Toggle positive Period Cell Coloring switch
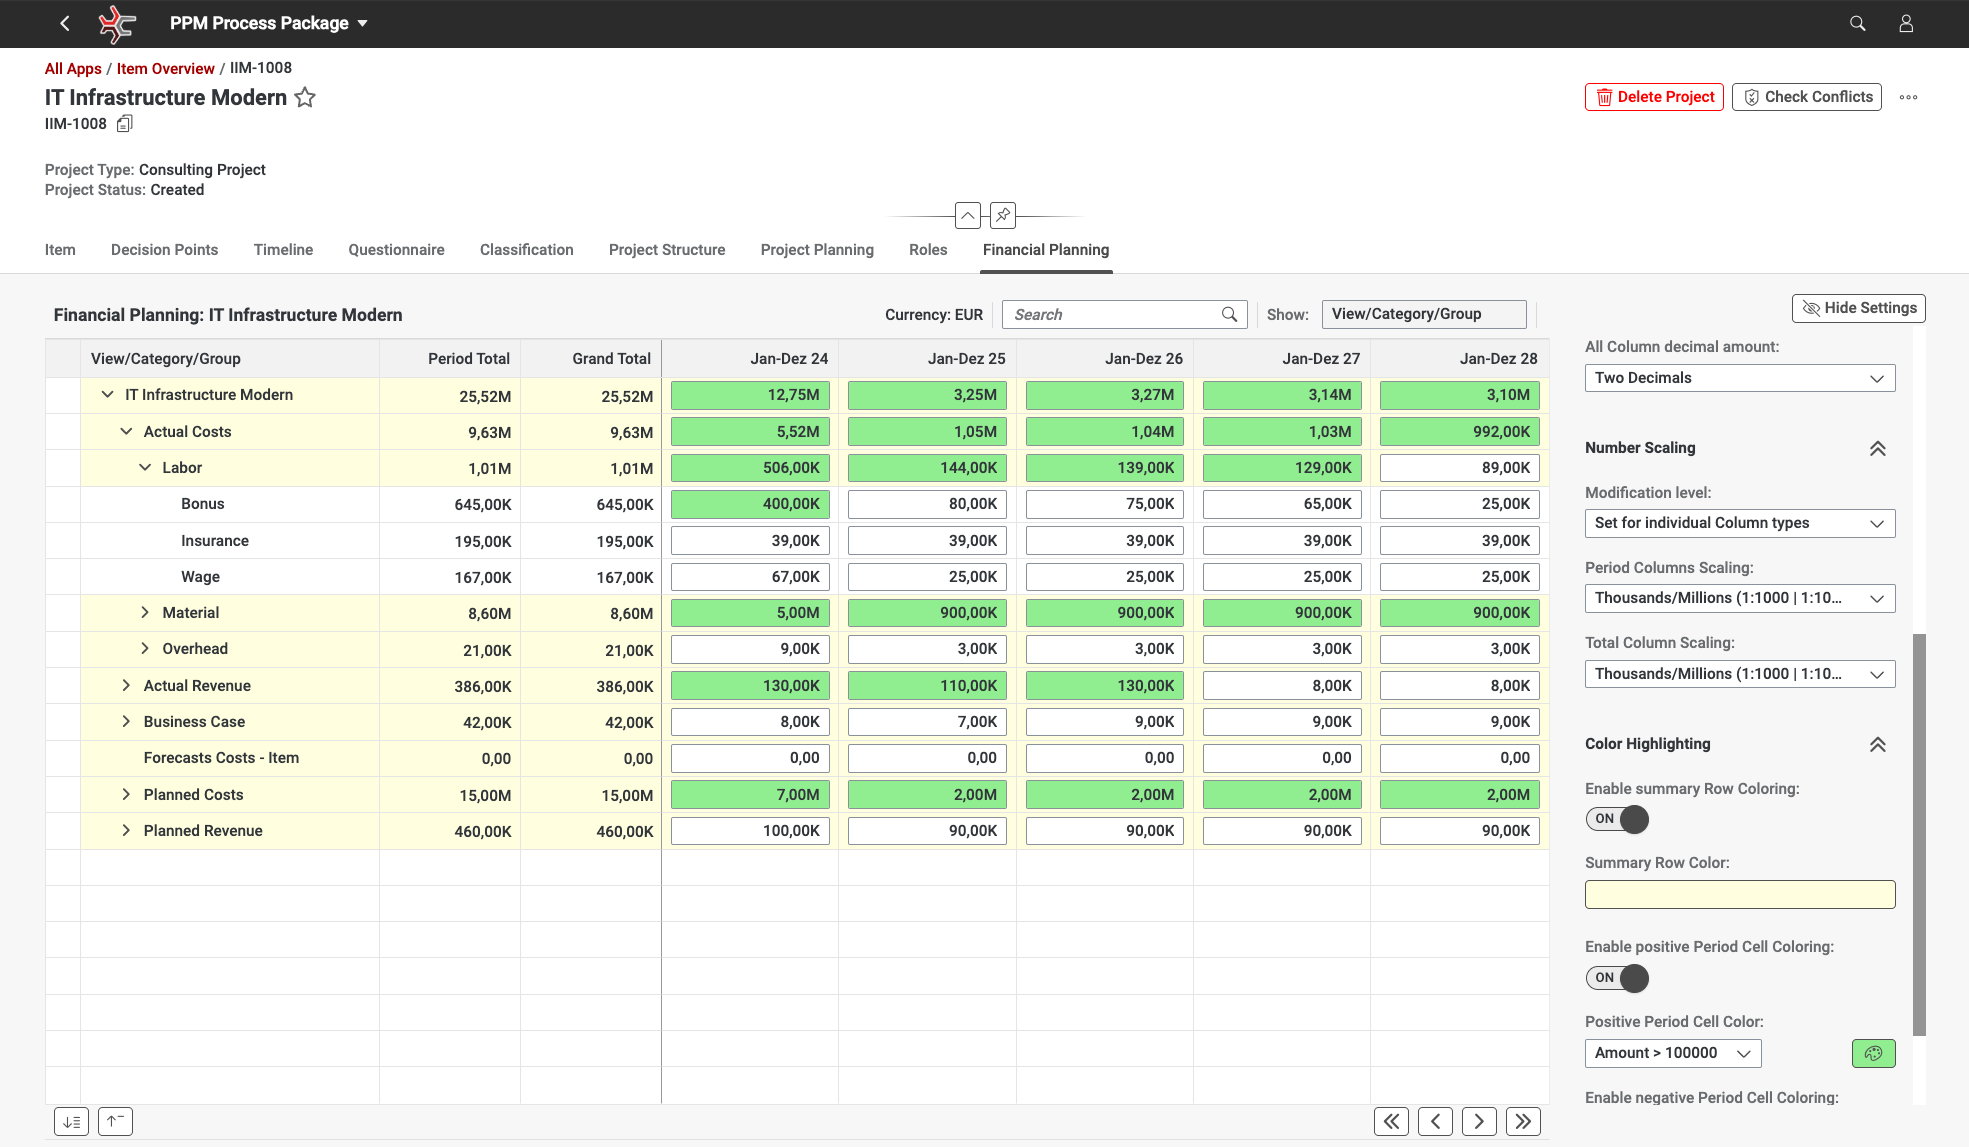The height and width of the screenshot is (1147, 1969). (1617, 978)
